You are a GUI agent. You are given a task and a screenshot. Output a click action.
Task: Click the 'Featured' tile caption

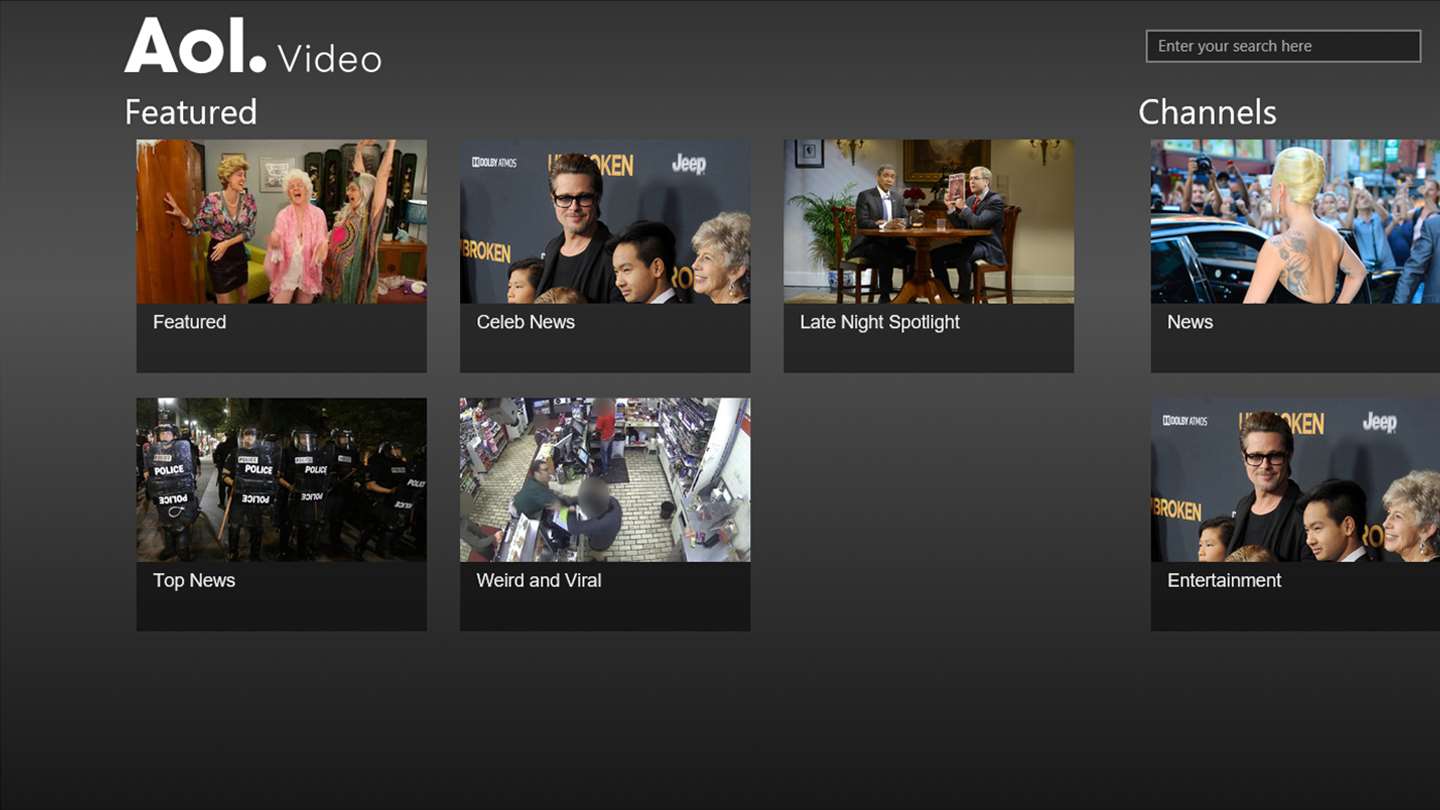tap(190, 322)
